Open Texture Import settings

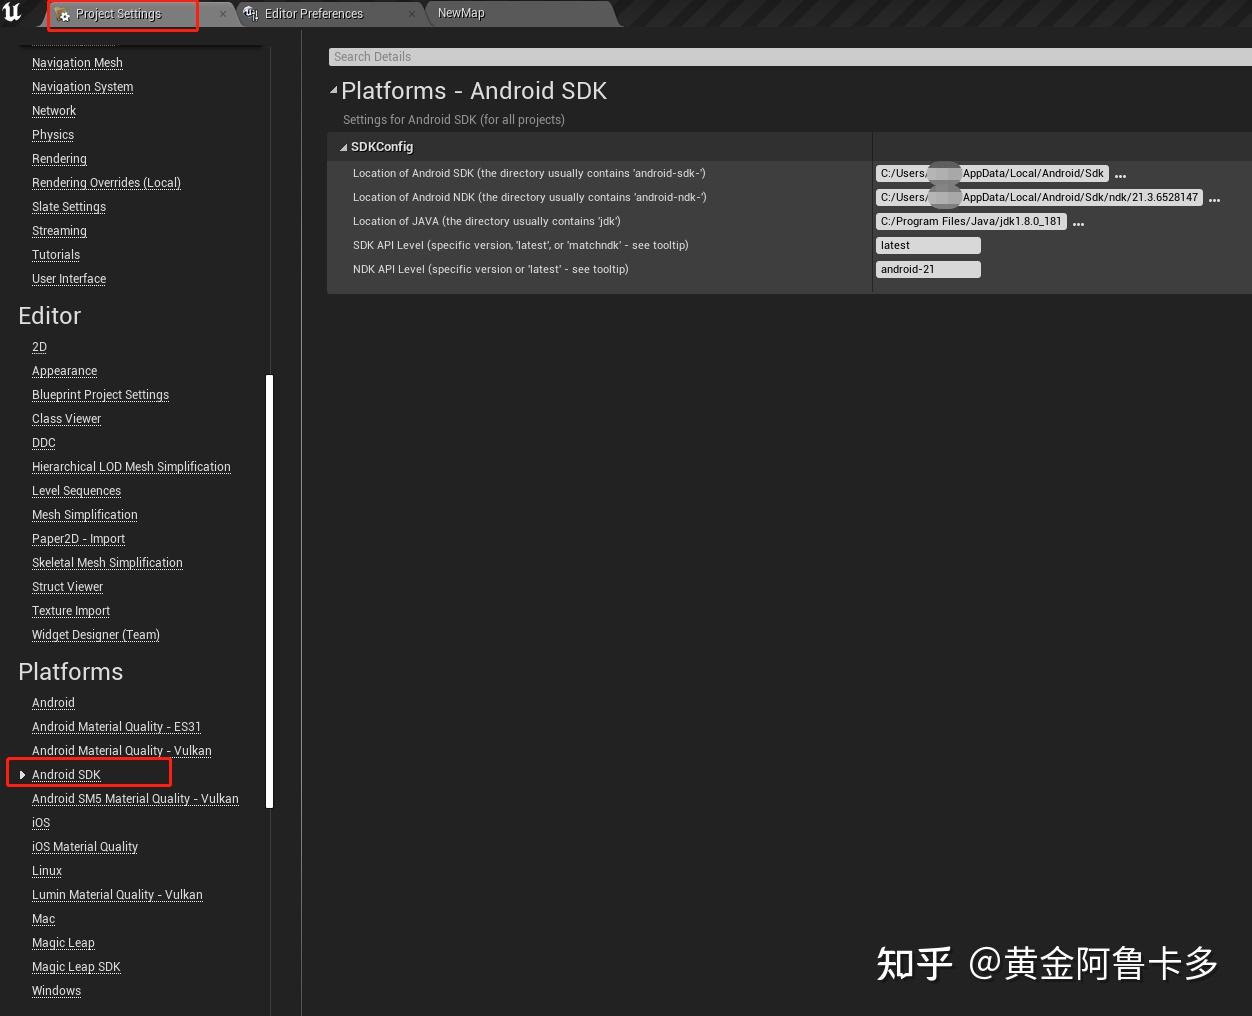(71, 611)
